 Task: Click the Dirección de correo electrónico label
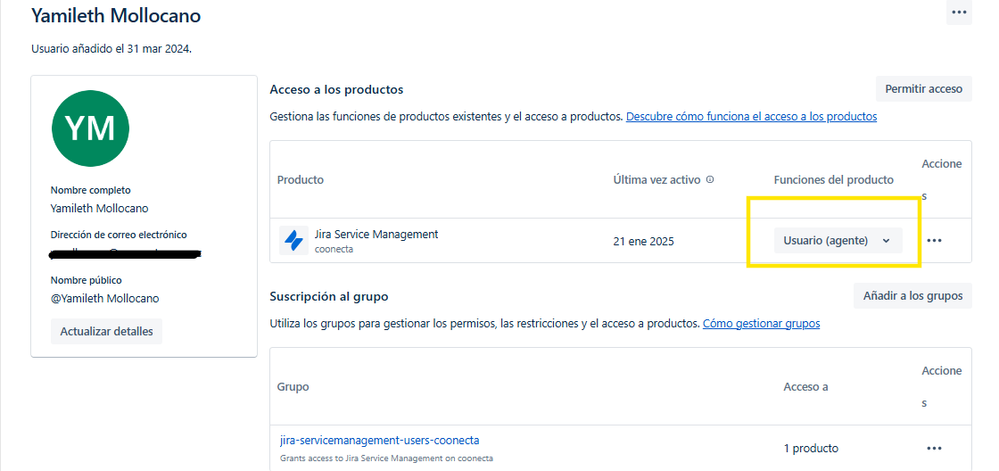[119, 235]
